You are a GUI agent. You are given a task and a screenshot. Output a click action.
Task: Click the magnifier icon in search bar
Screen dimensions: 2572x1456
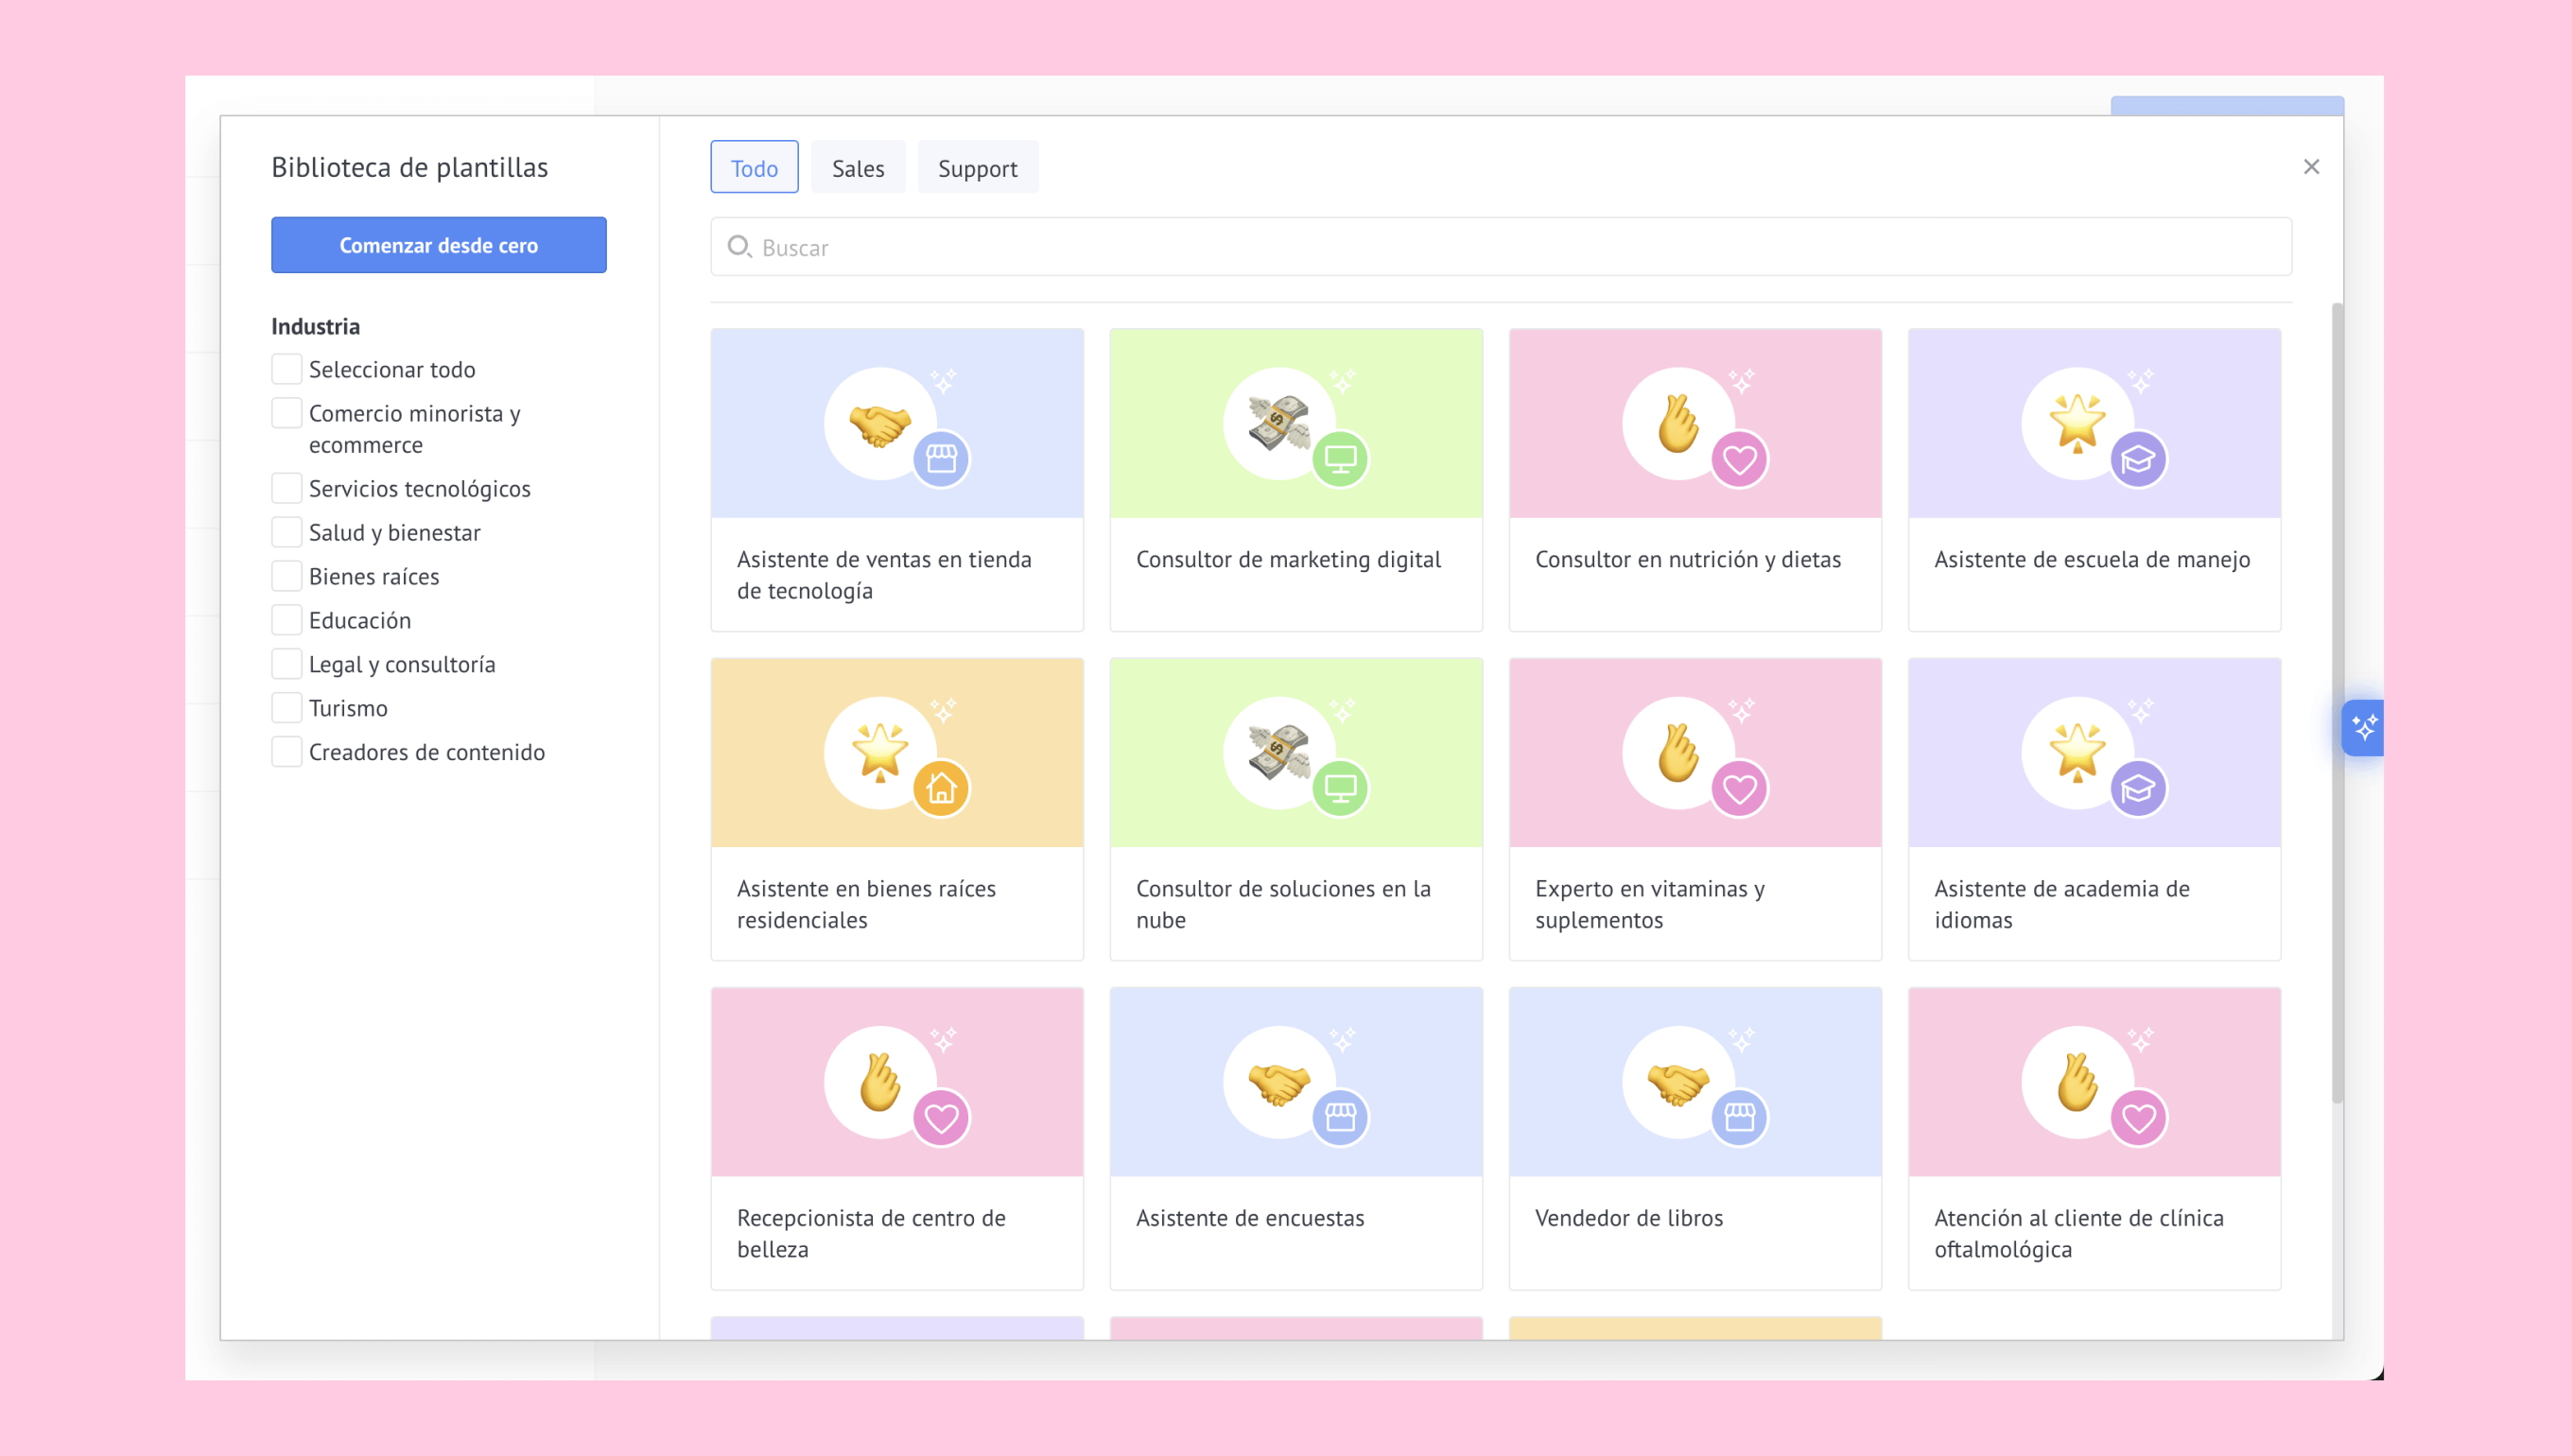(739, 246)
